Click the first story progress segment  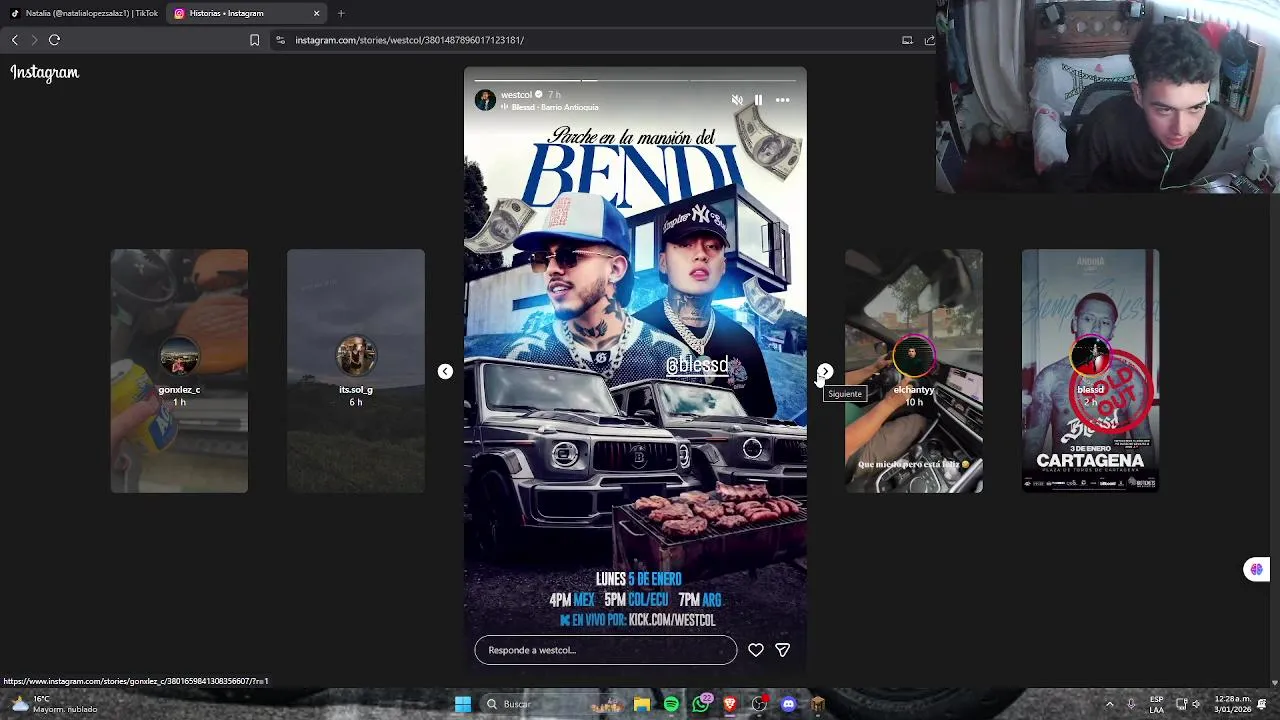pos(527,80)
